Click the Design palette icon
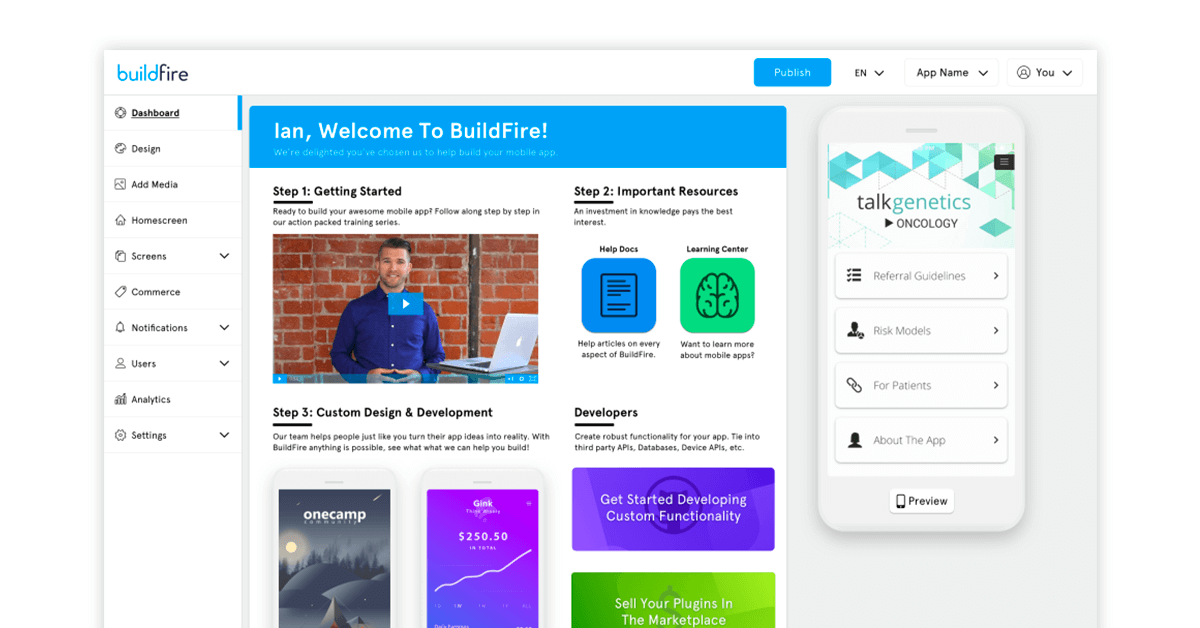 click(120, 149)
